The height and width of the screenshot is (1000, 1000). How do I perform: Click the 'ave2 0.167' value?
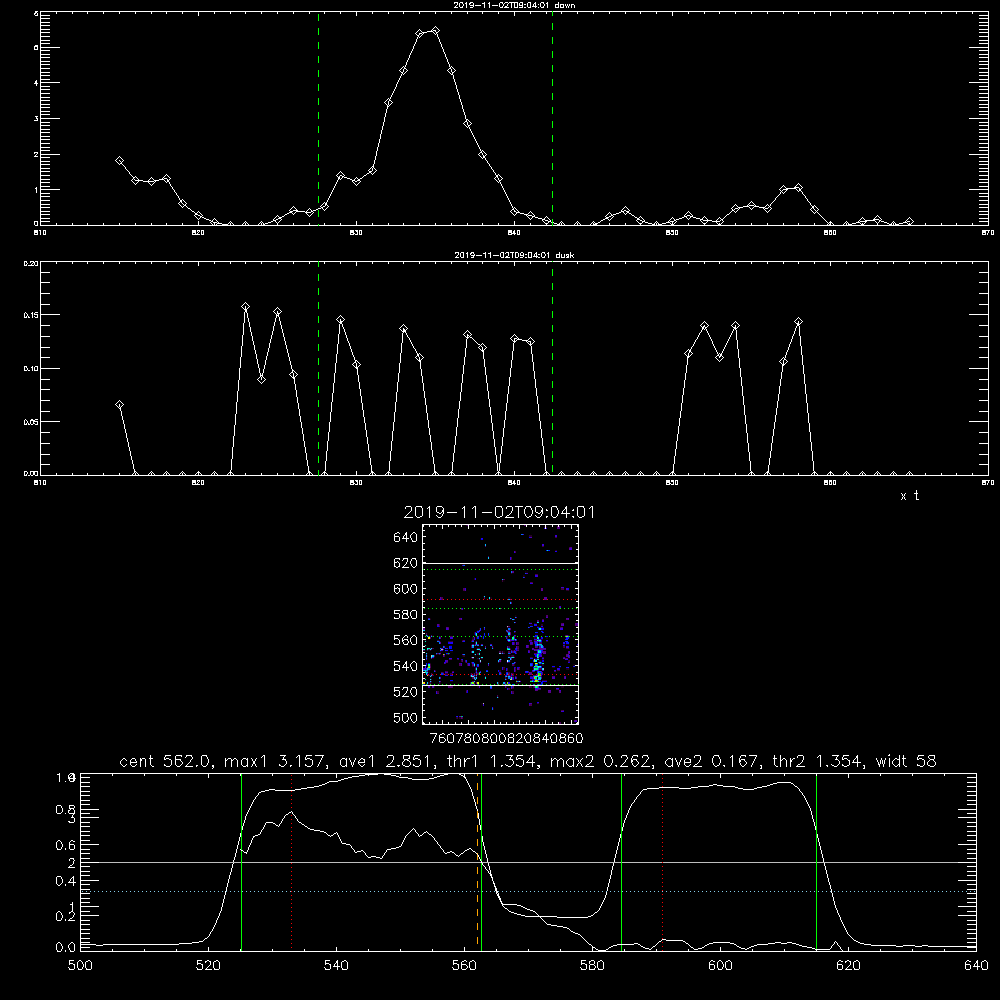pyautogui.click(x=712, y=761)
